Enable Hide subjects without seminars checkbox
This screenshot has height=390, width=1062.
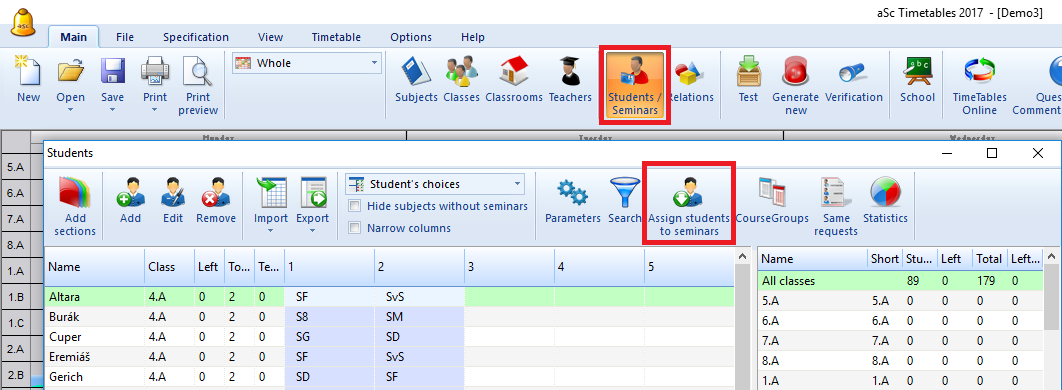[354, 206]
